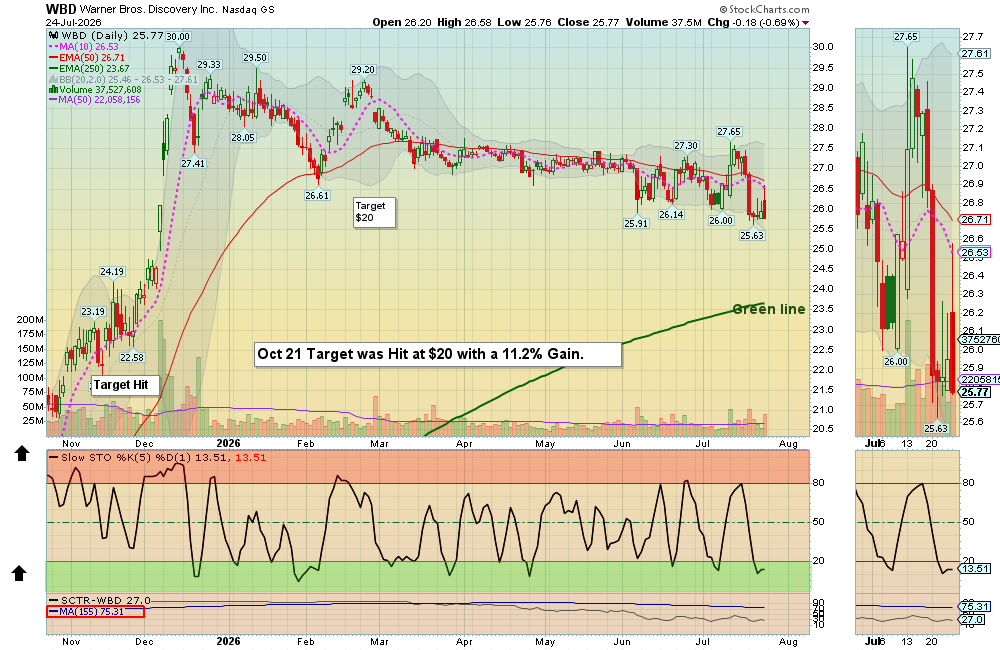Image resolution: width=1000 pixels, height=650 pixels.
Task: Click the 27.65 label in the zoomed right panel
Action: [x=906, y=37]
